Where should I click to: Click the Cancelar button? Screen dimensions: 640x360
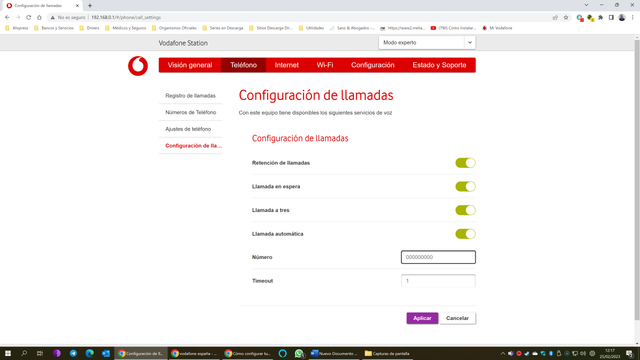click(457, 318)
